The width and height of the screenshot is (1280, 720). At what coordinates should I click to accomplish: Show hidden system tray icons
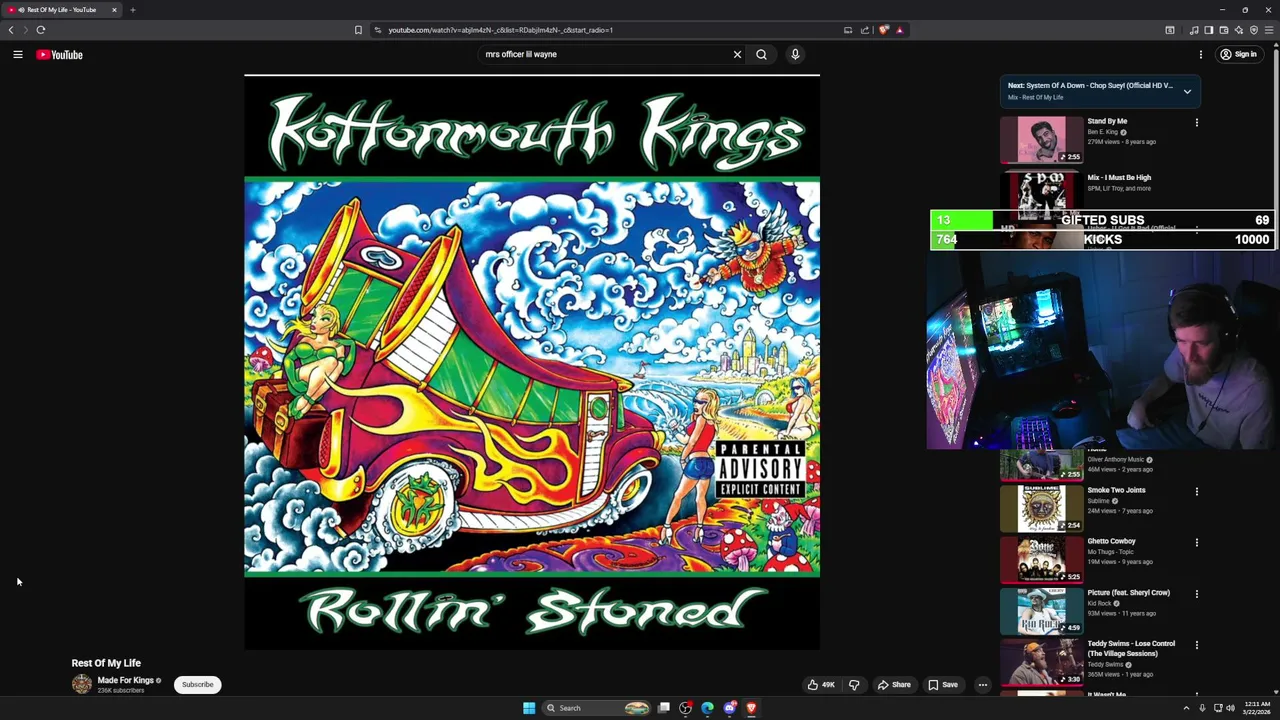click(1186, 708)
